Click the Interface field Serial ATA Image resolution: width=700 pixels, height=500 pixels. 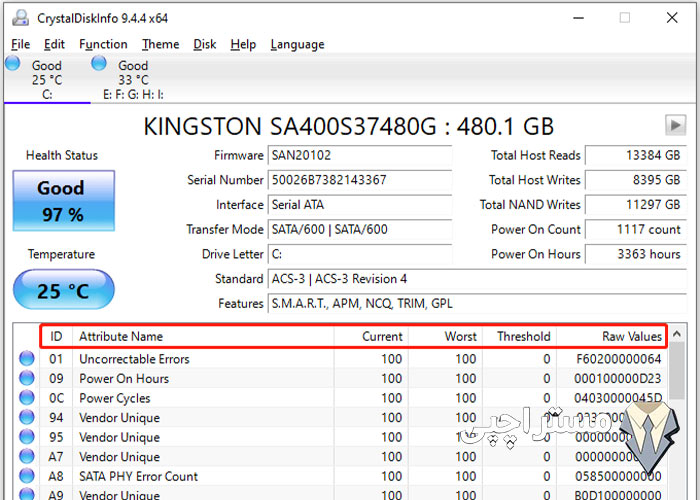tap(360, 204)
